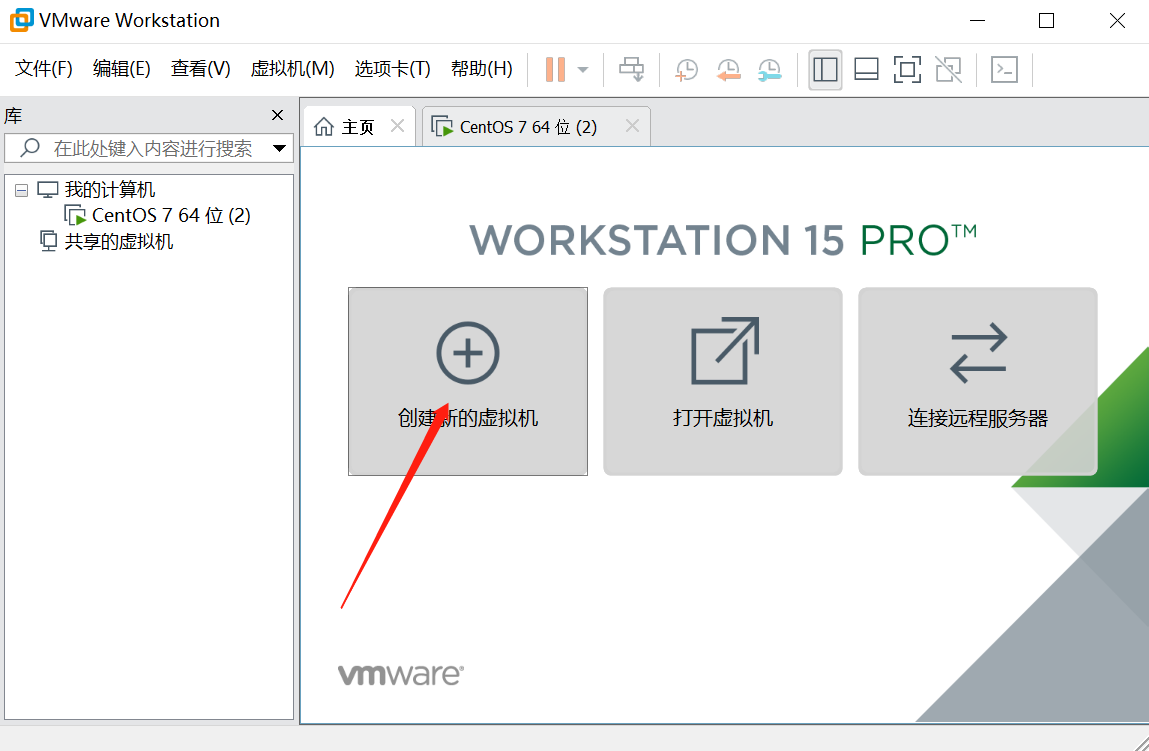This screenshot has height=751, width=1149.
Task: Click 创建新的虚拟机 button
Action: click(468, 381)
